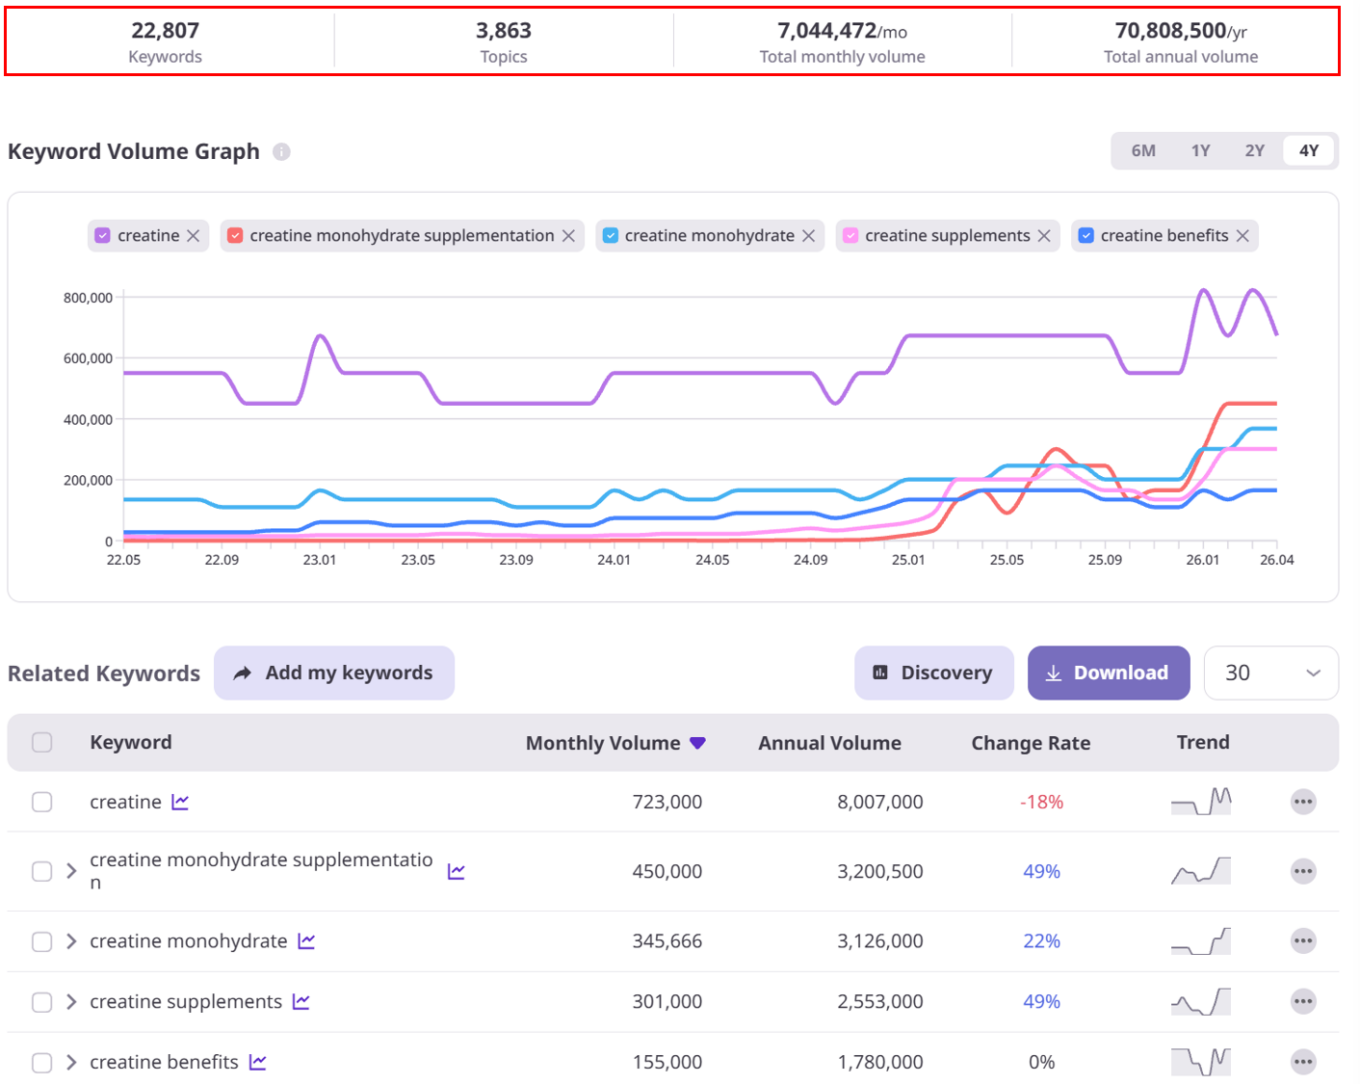Select the creatine supplements row checkbox
Screen dimensions: 1360x1084
tap(42, 1002)
